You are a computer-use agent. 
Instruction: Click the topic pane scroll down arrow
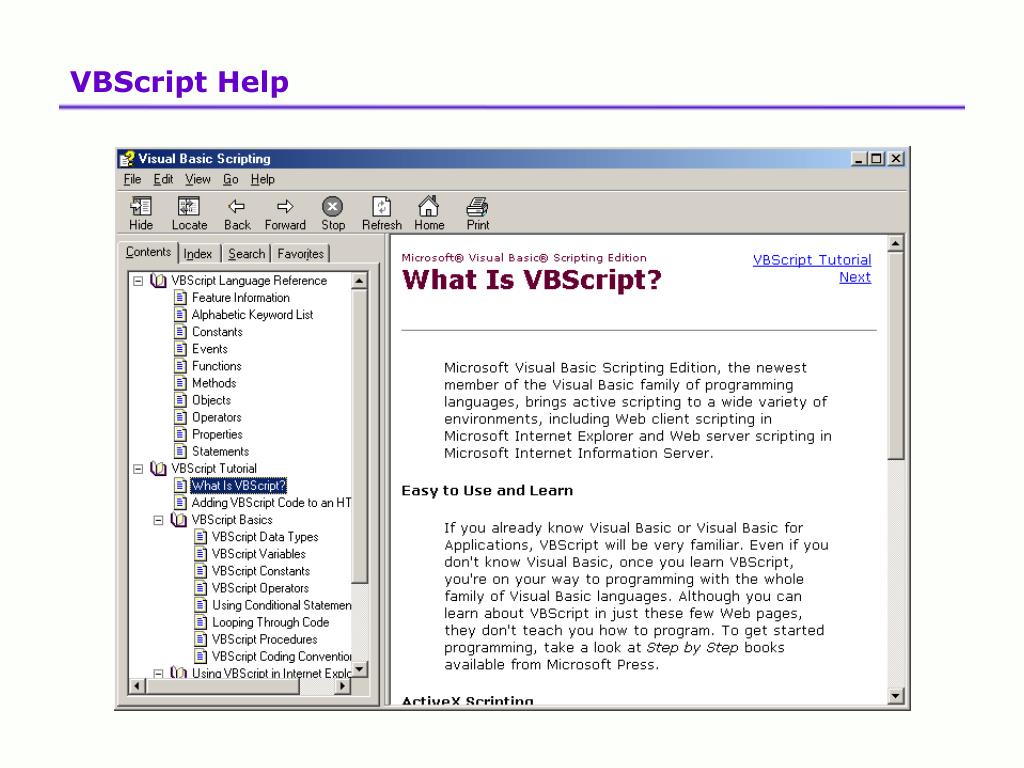(896, 697)
